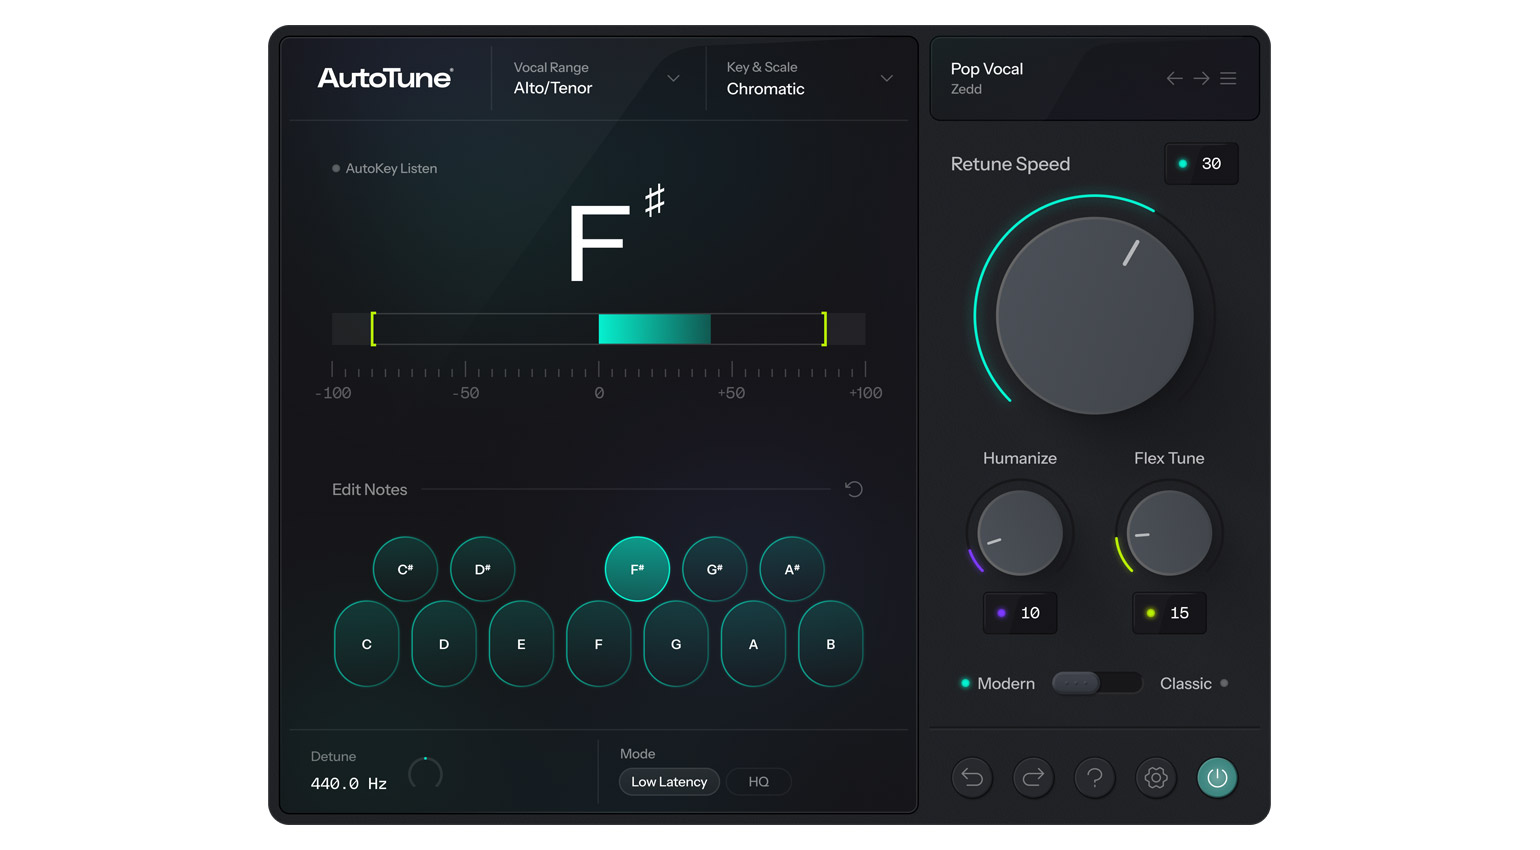Image resolution: width=1540 pixels, height=850 pixels.
Task: Click the undo arrow icon
Action: [x=971, y=777]
